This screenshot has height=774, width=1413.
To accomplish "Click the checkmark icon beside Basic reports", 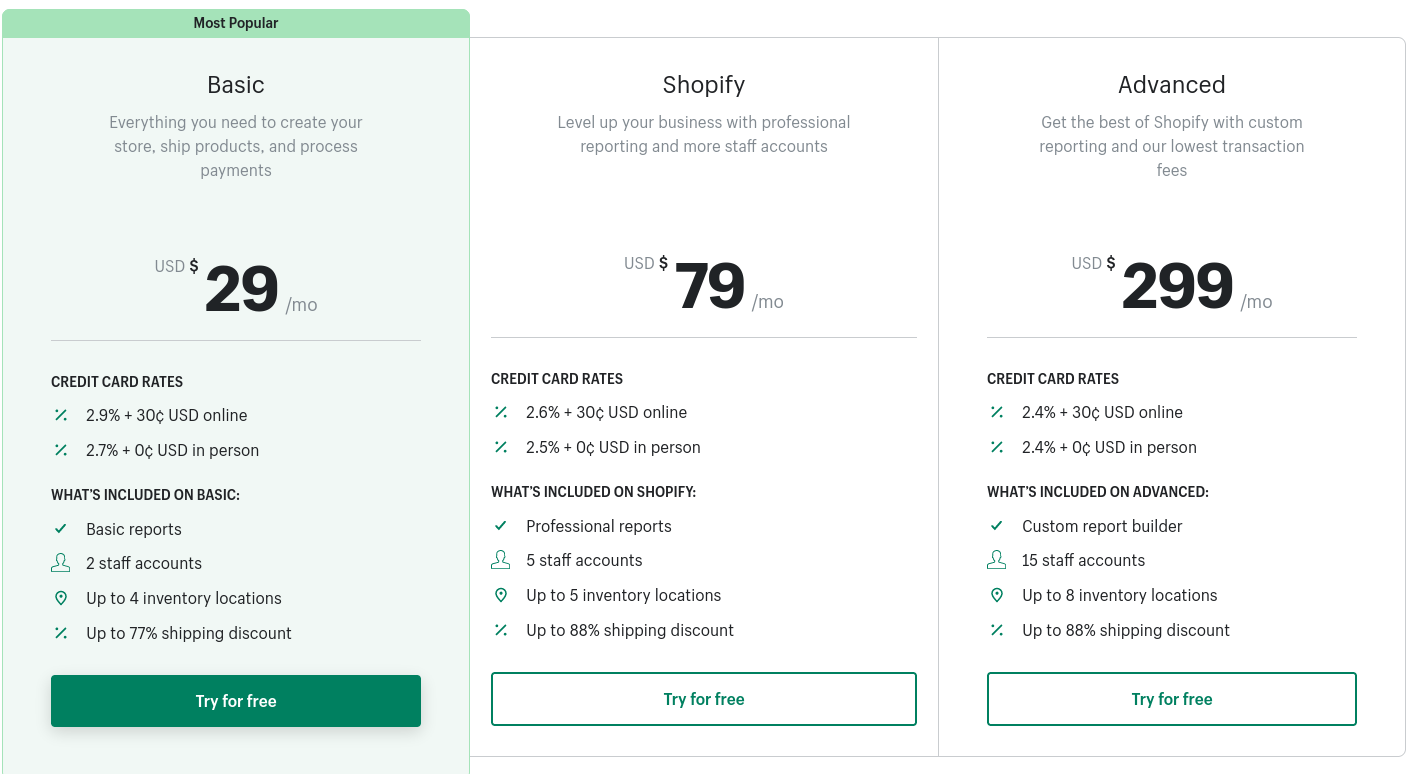I will tap(61, 529).
